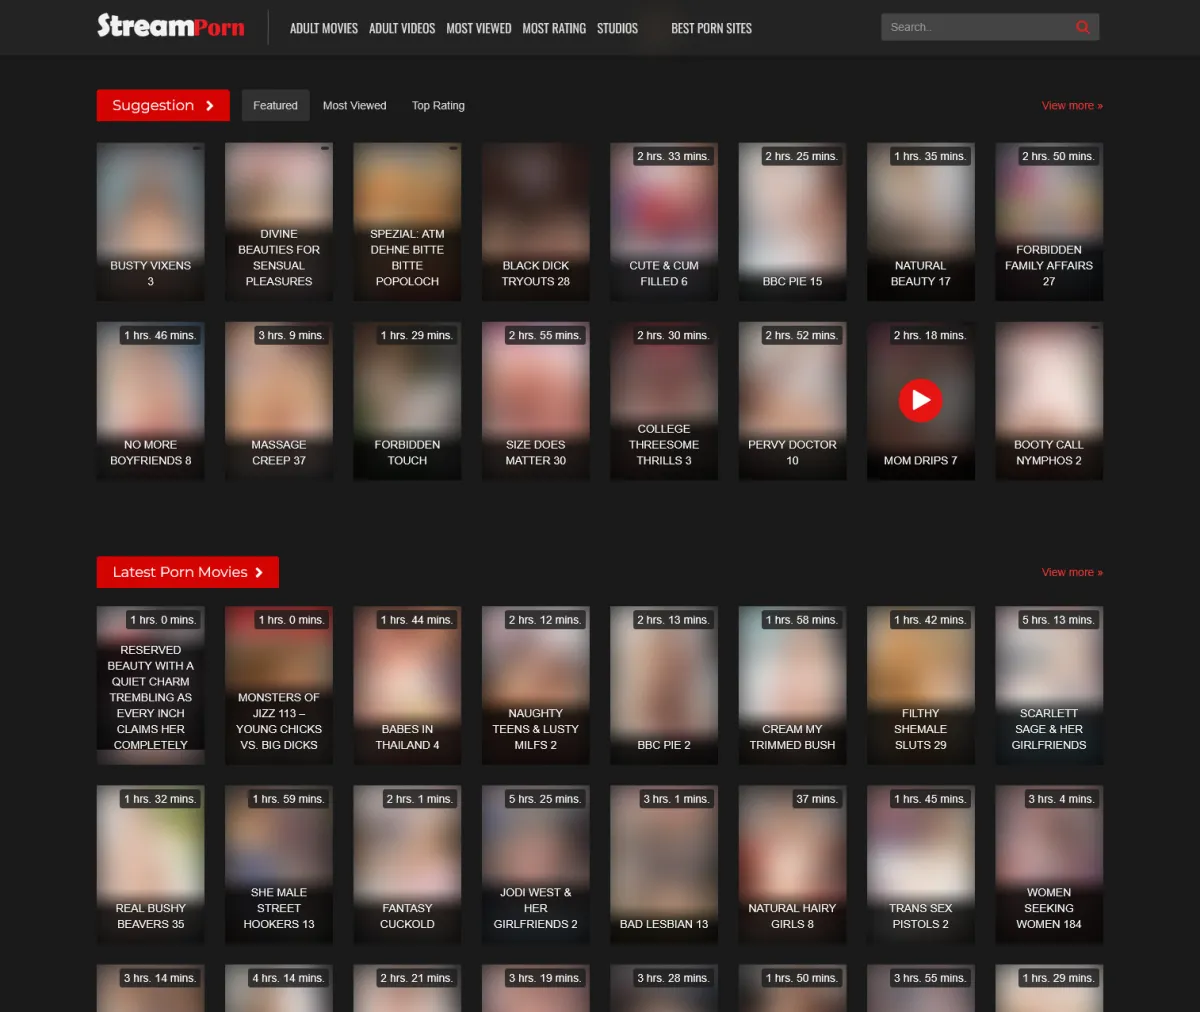Screen dimensions: 1200x1012
Task: Select the Top Rating tab
Action: tap(438, 106)
